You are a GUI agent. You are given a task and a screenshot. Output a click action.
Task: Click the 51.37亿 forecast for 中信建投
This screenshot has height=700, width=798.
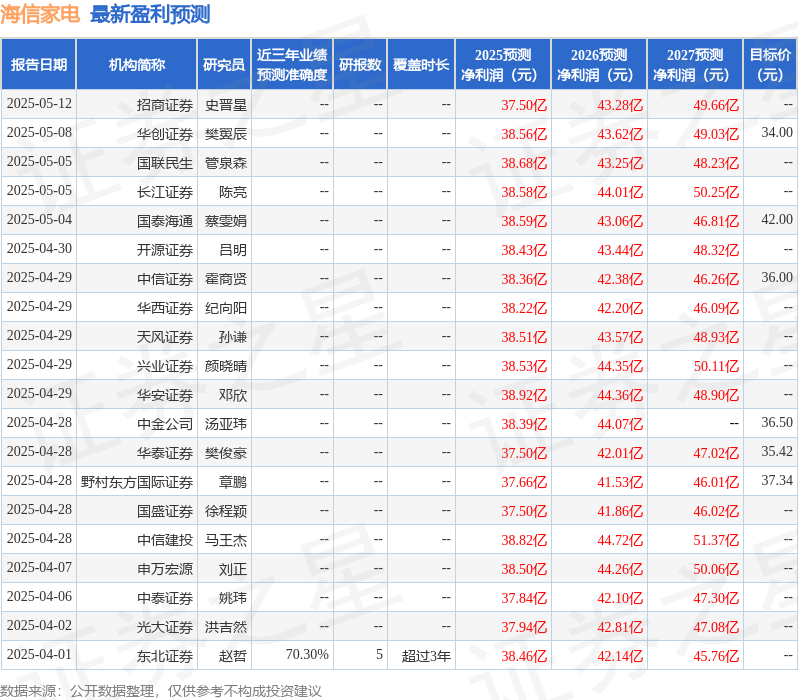716,540
